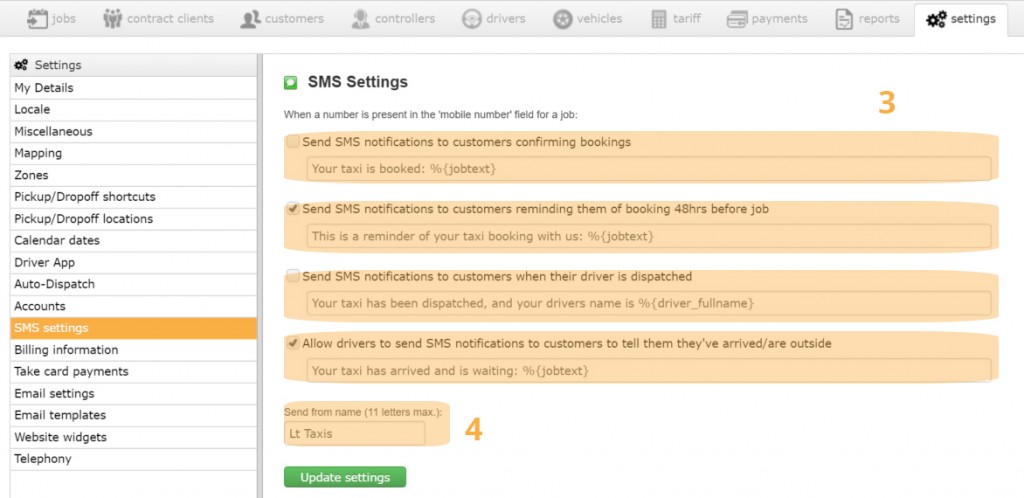Go to the vehicles tab
Screen dimensions: 1024x498
coord(588,20)
